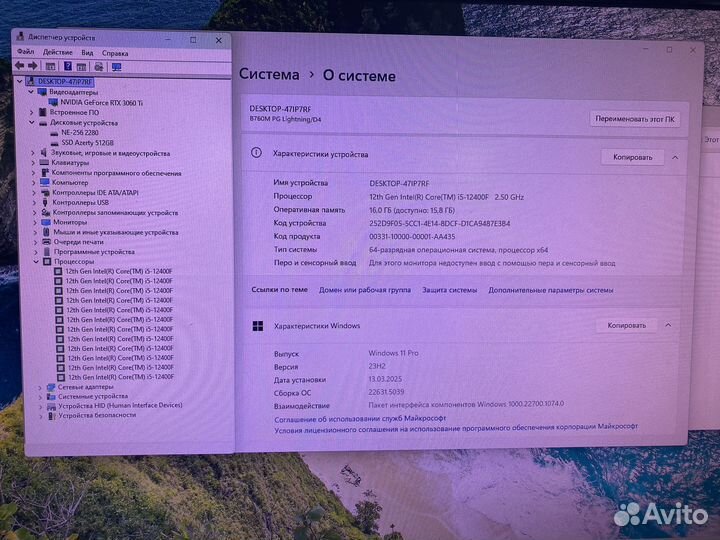Click the Forward arrow in Device Manager toolbar
This screenshot has width=720, height=540.
click(33, 66)
